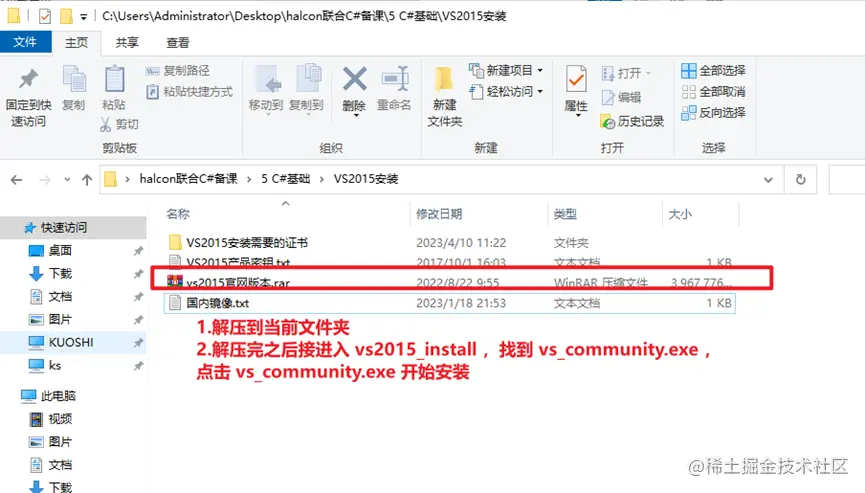The width and height of the screenshot is (865, 493).
Task: Switch to the Home (主页) tab
Action: point(76,43)
